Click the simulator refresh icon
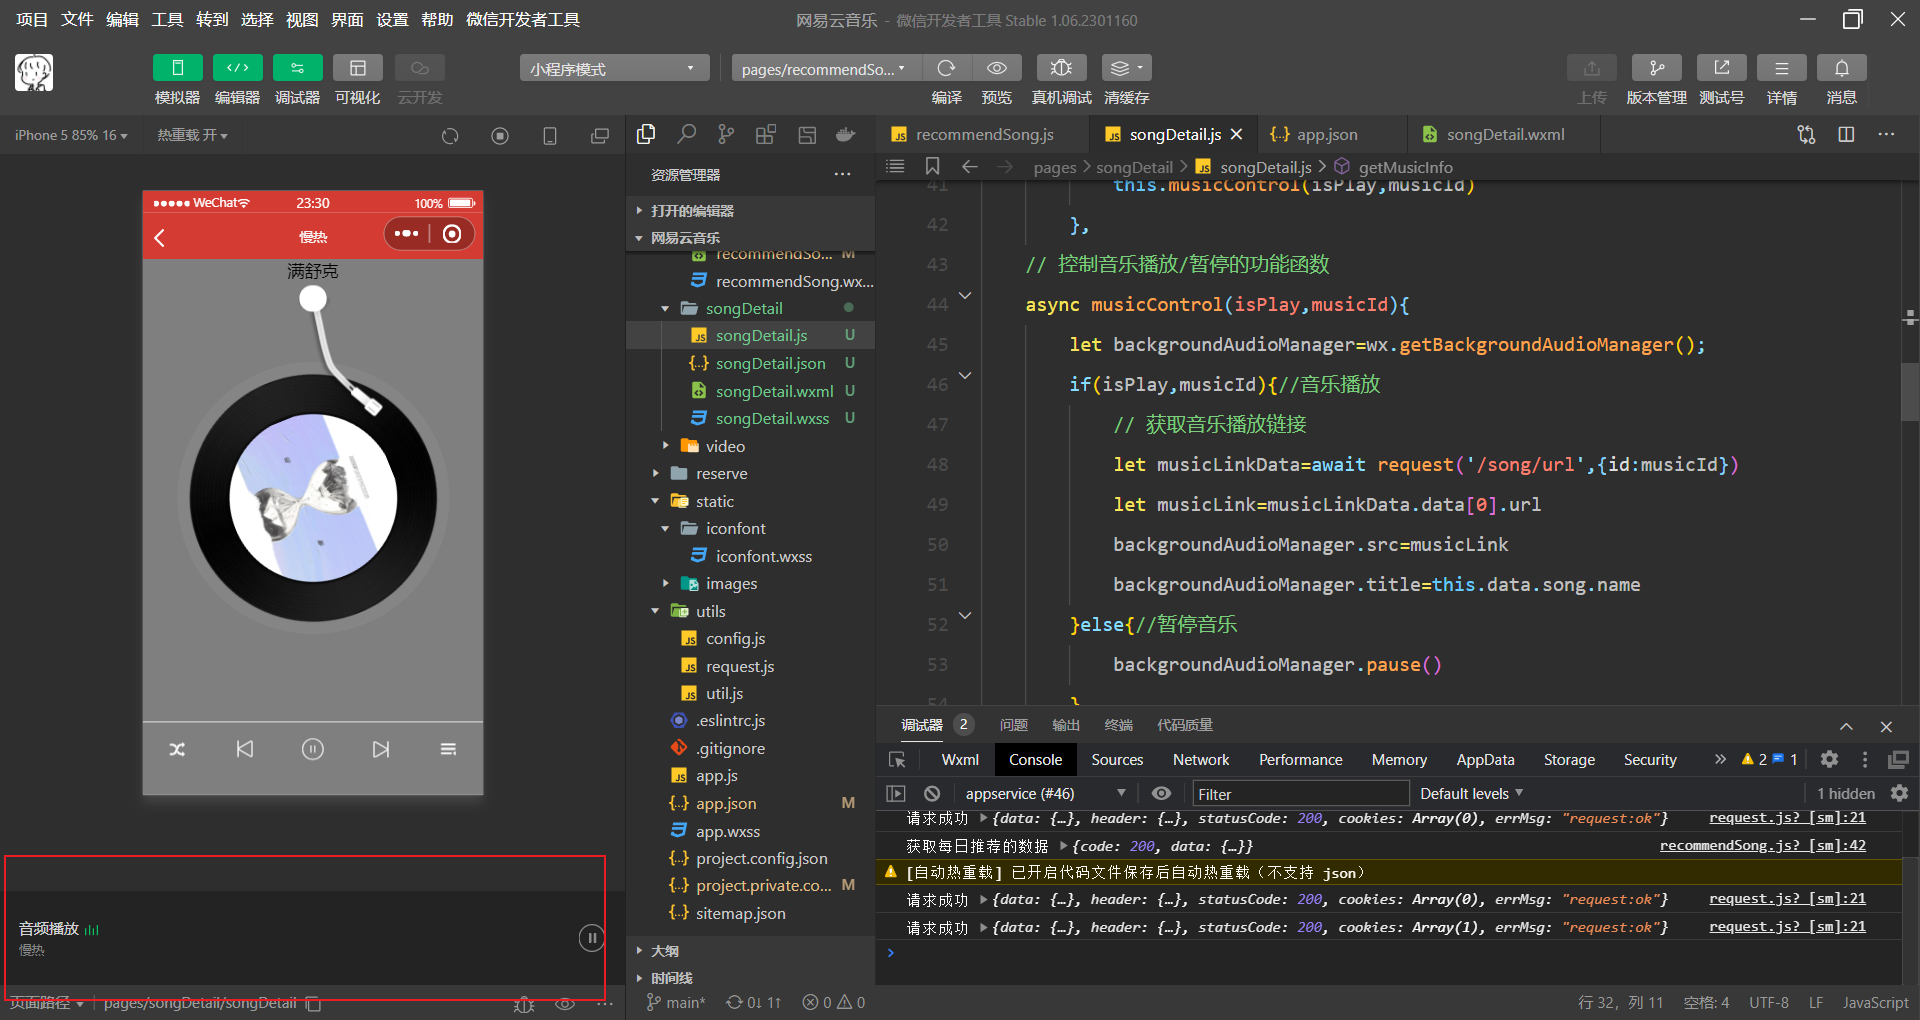 pos(450,135)
